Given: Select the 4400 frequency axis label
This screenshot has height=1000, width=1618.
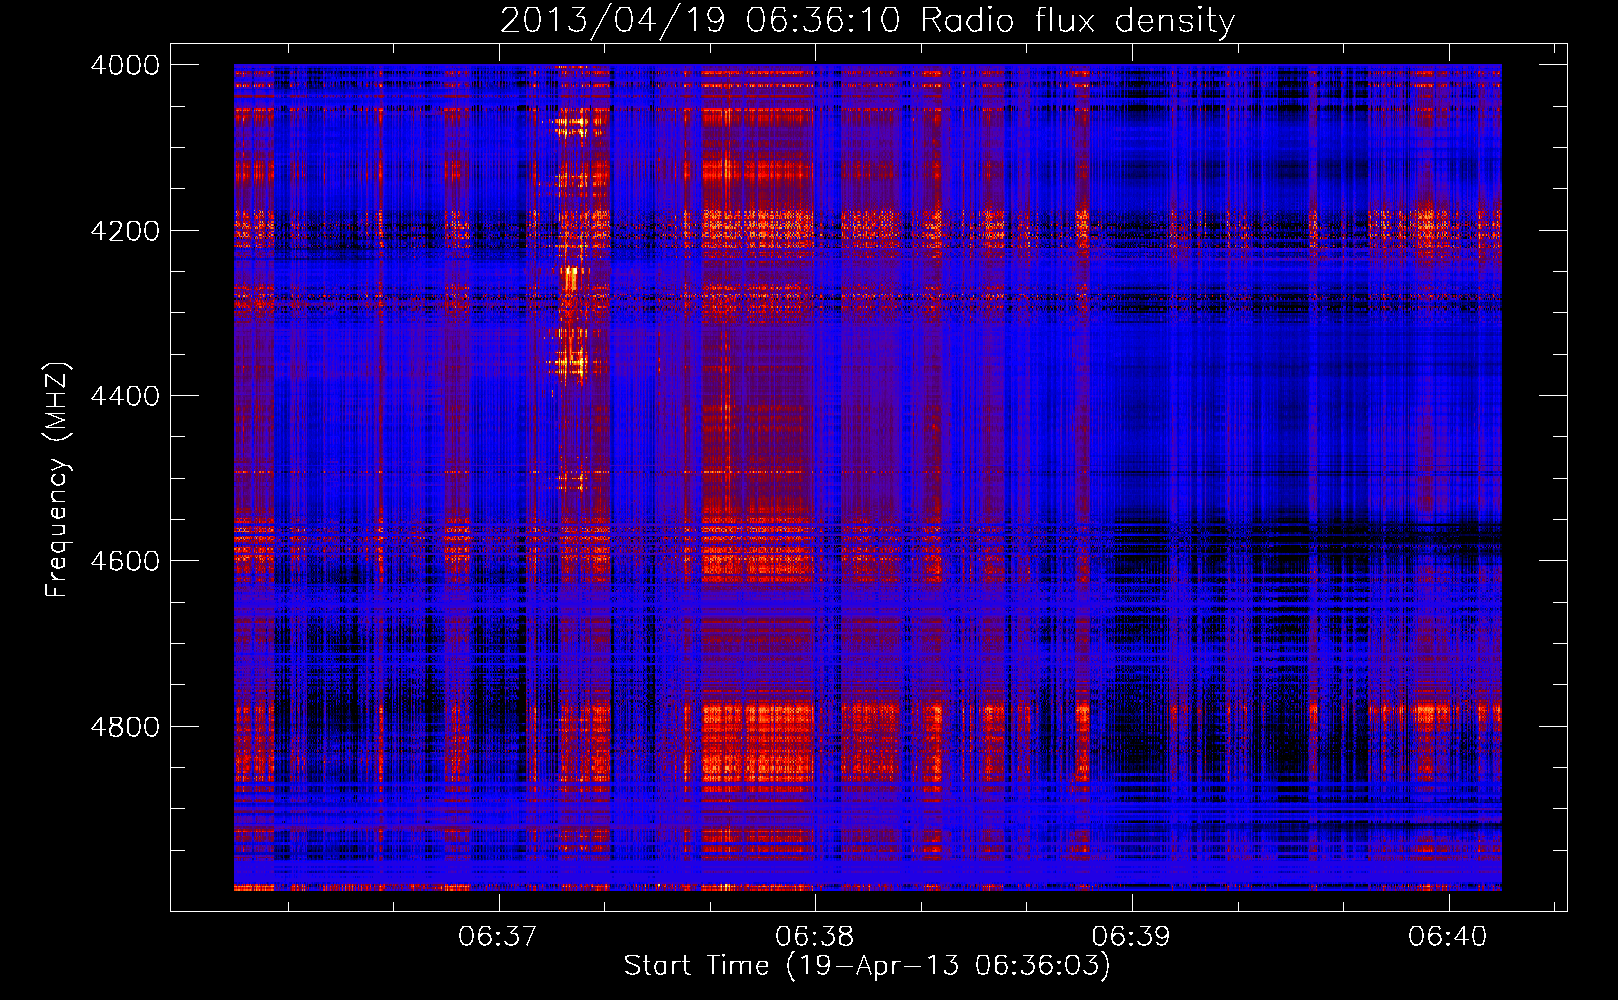Looking at the screenshot, I should click(x=125, y=396).
